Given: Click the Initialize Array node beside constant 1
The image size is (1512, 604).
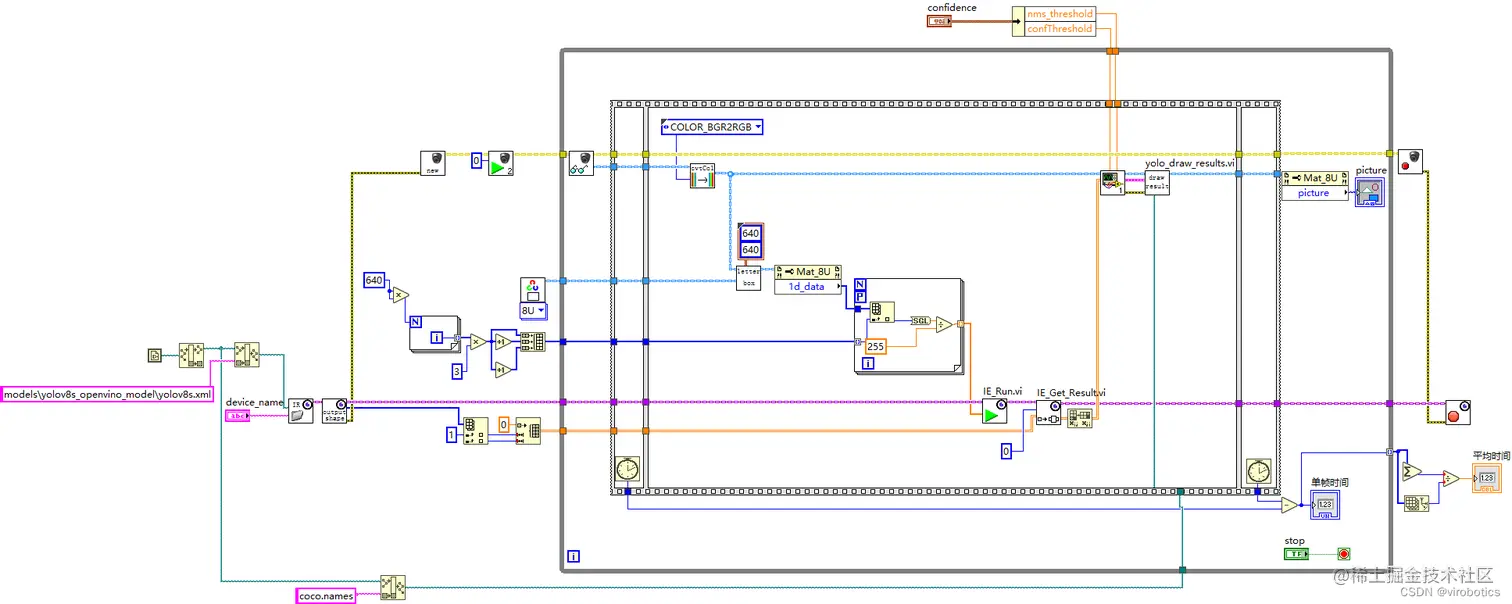Looking at the screenshot, I should click(475, 431).
